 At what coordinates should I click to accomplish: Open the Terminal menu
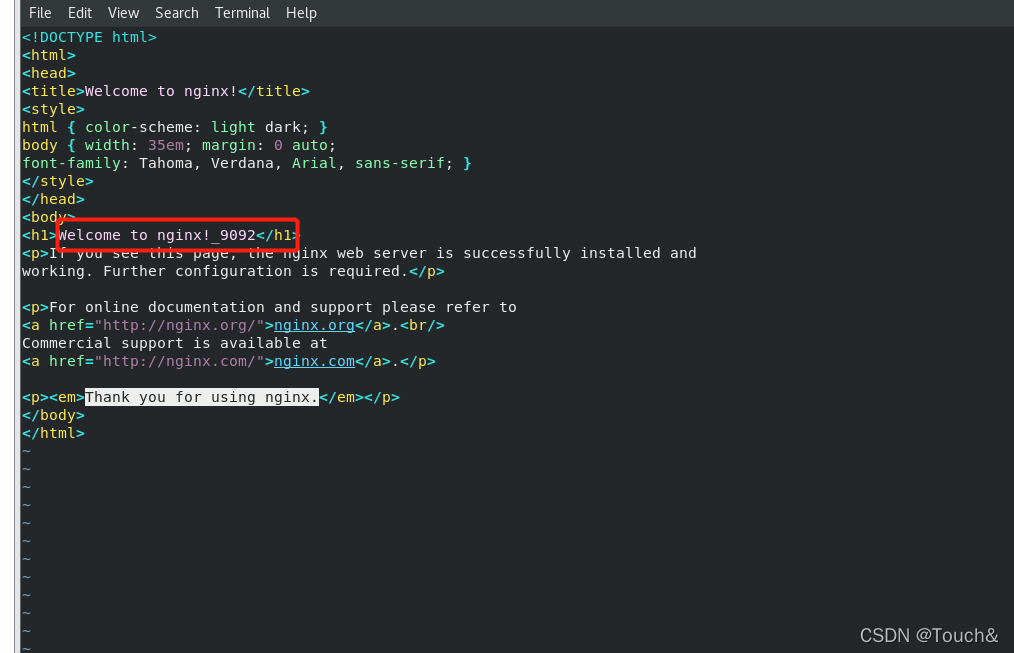pyautogui.click(x=243, y=13)
